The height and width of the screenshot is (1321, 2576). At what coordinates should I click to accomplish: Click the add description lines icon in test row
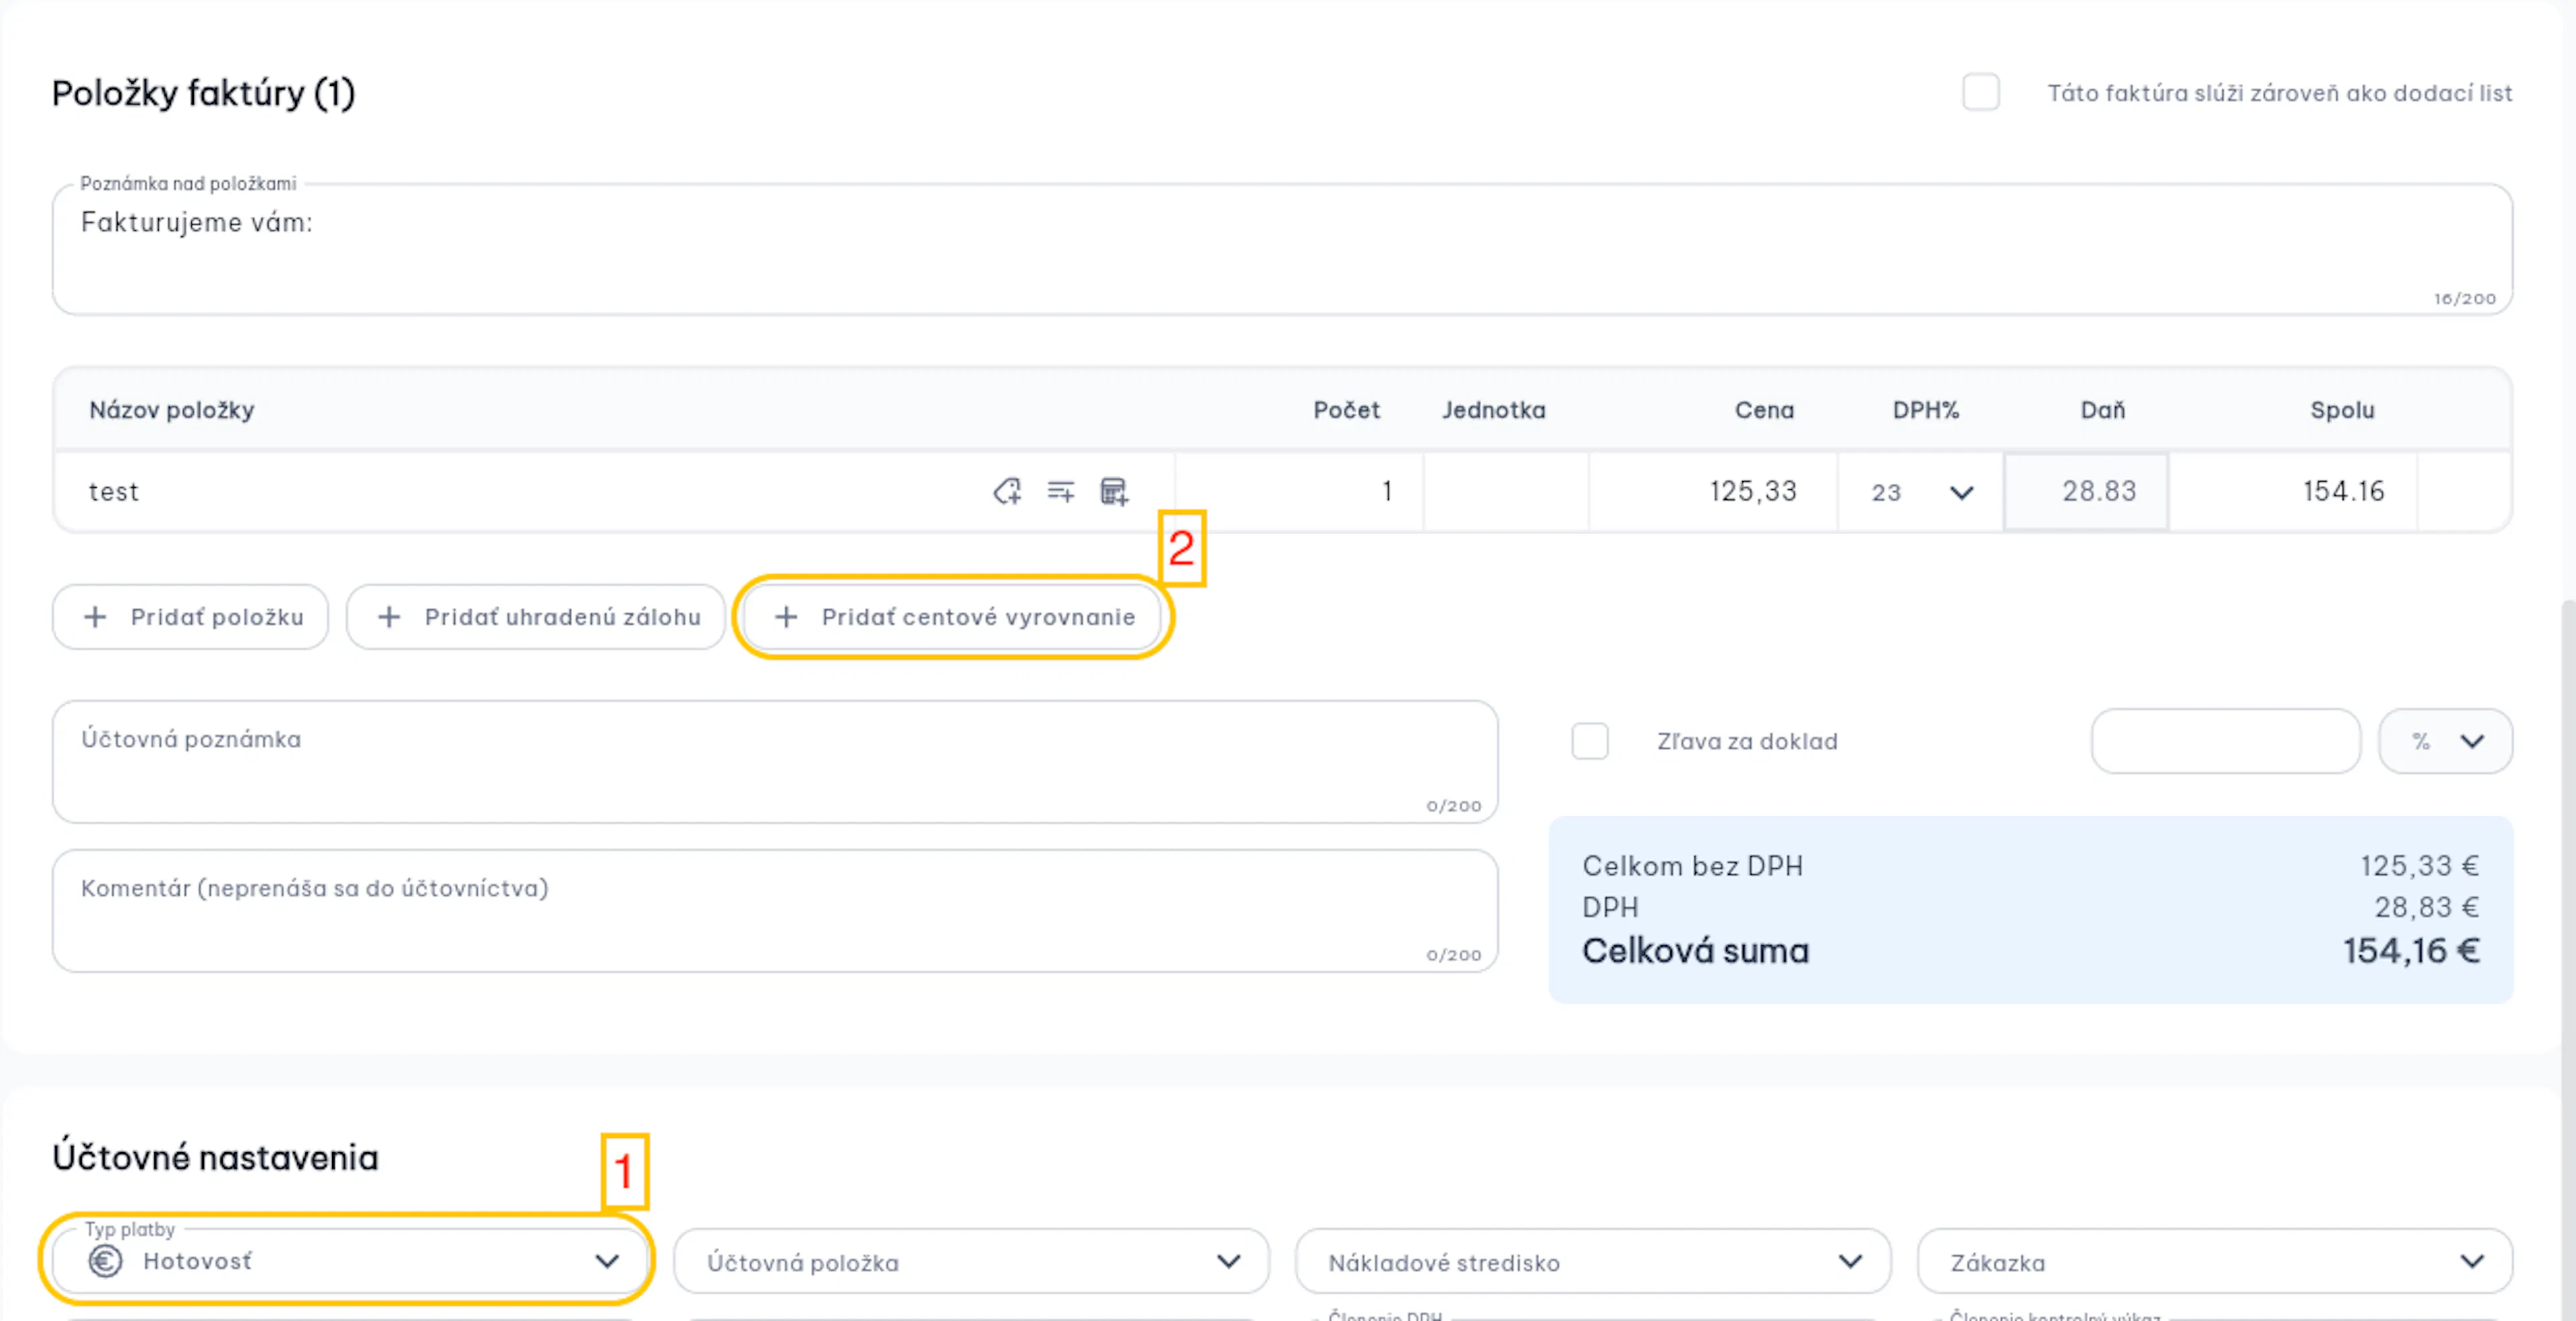[x=1060, y=491]
